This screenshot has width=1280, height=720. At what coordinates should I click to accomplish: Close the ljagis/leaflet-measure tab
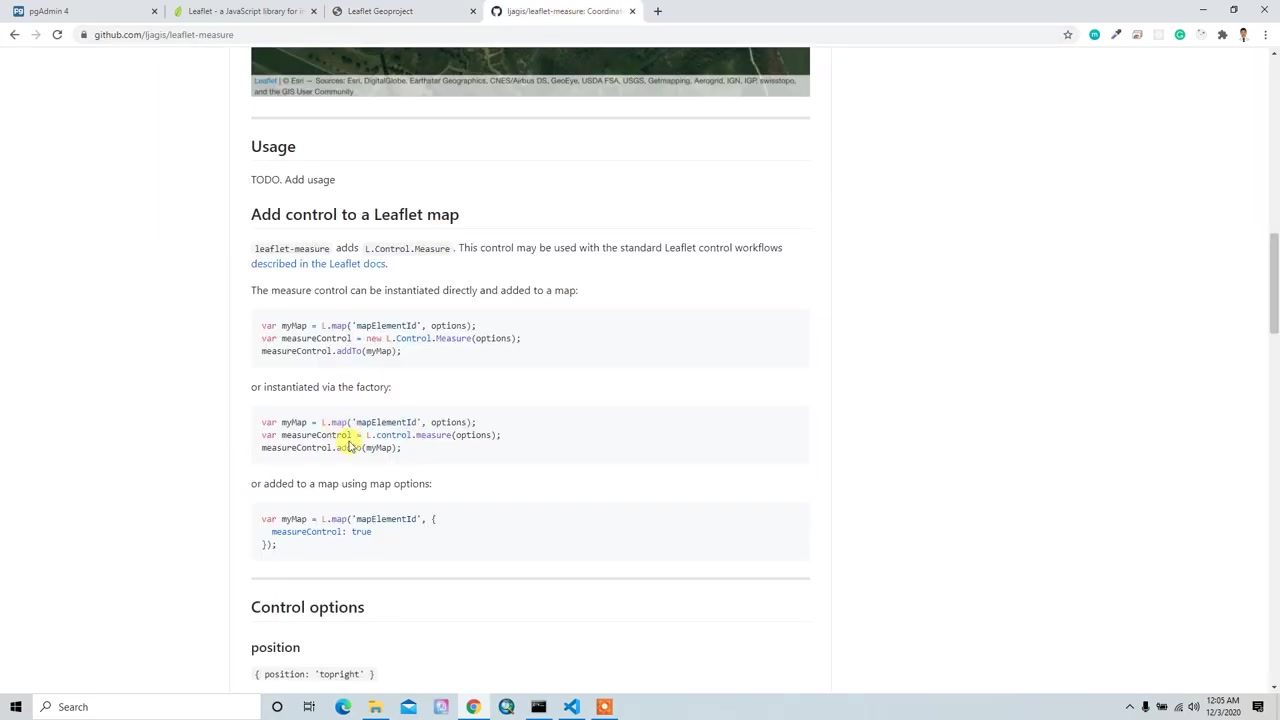[632, 11]
